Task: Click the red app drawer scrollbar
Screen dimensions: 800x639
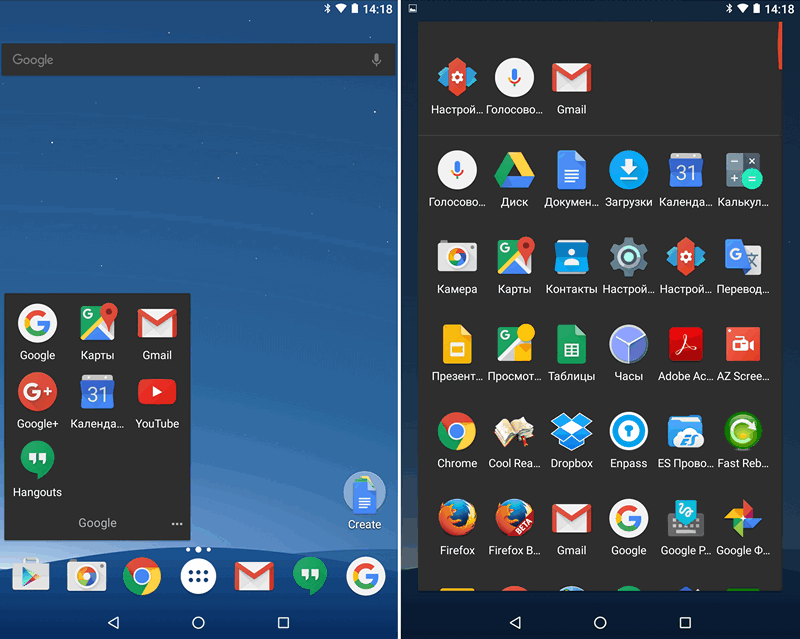Action: pos(780,46)
